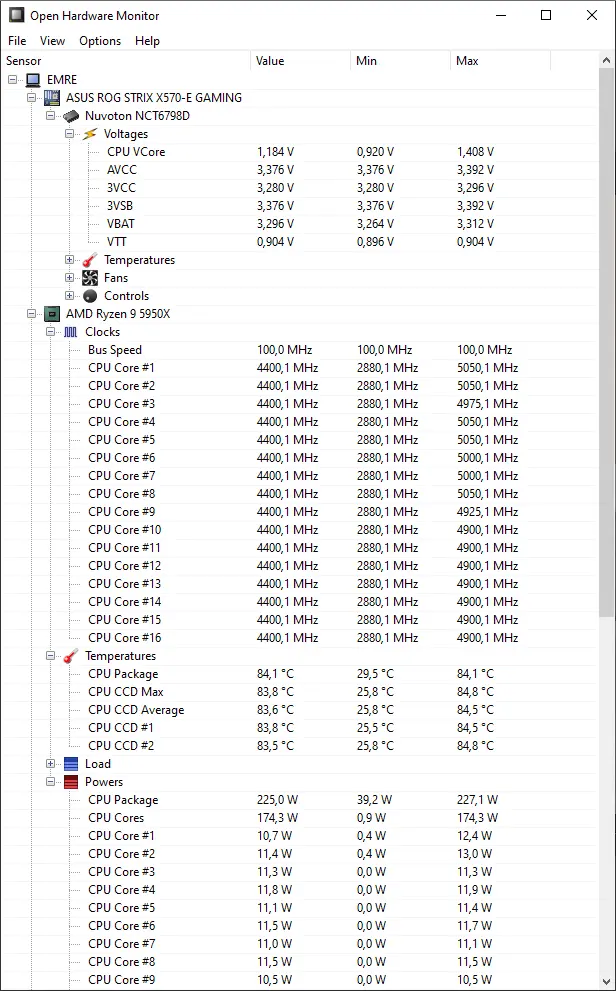
Task: Select the CPU CCD #1 row
Action: point(300,727)
